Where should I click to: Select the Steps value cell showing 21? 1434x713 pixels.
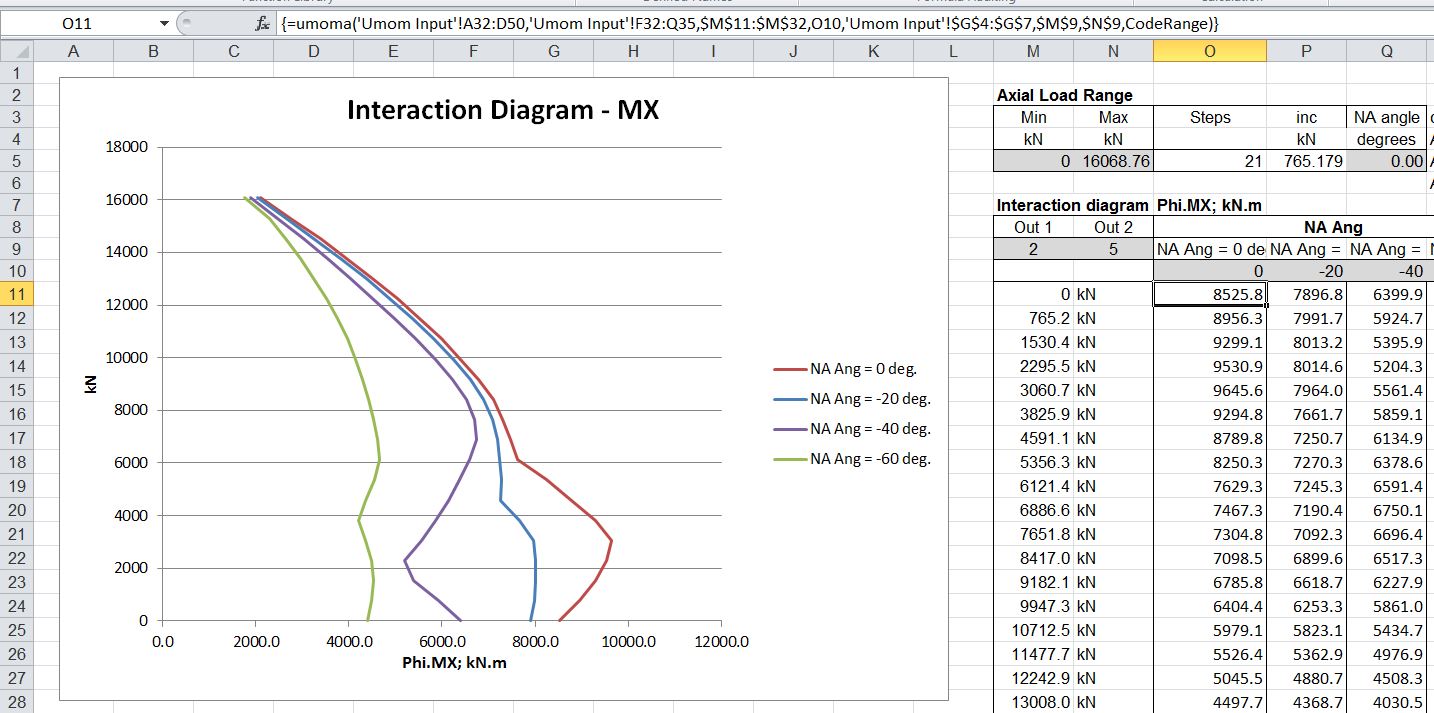coord(1209,161)
